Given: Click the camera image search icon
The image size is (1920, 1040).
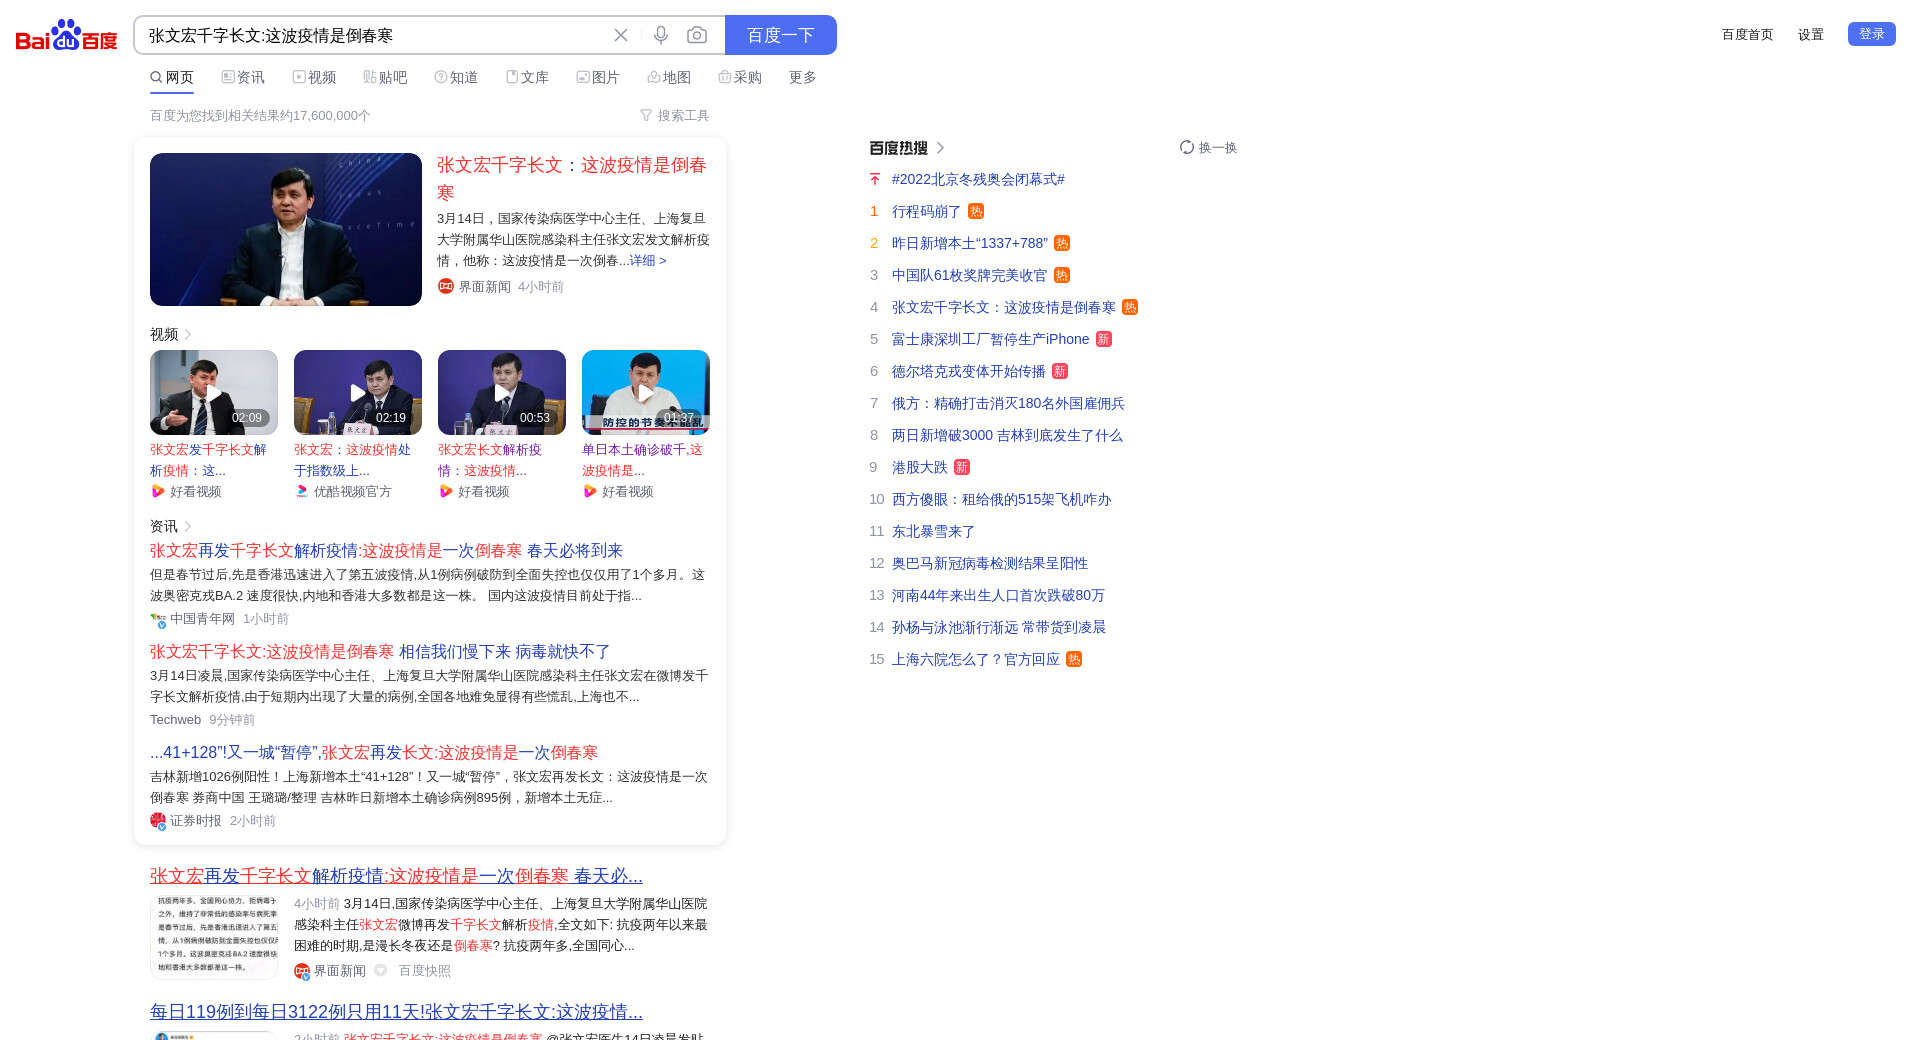Looking at the screenshot, I should (x=697, y=35).
